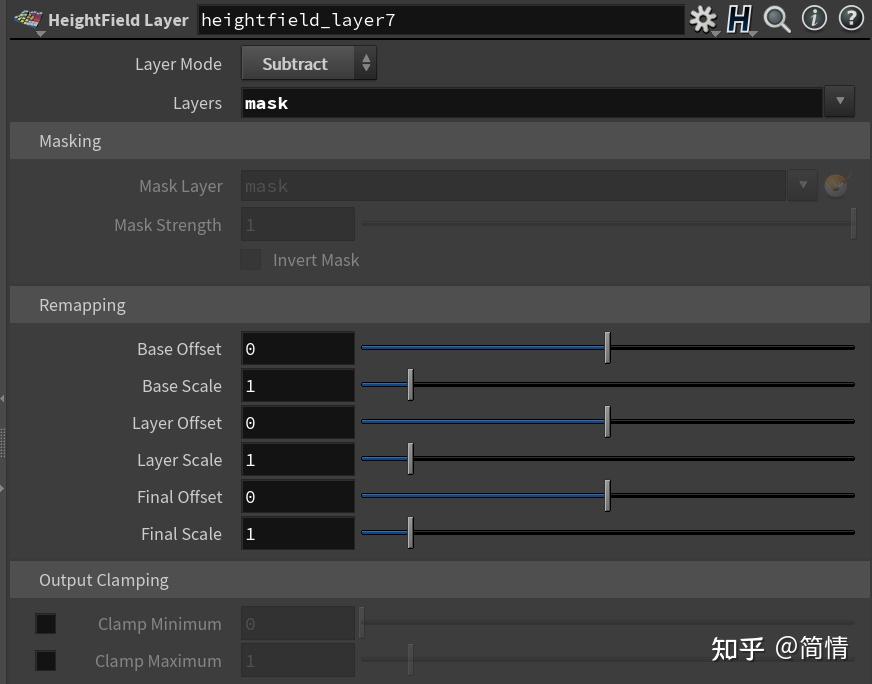Enable Clamp Maximum
Screen dimensions: 872x684
point(46,661)
